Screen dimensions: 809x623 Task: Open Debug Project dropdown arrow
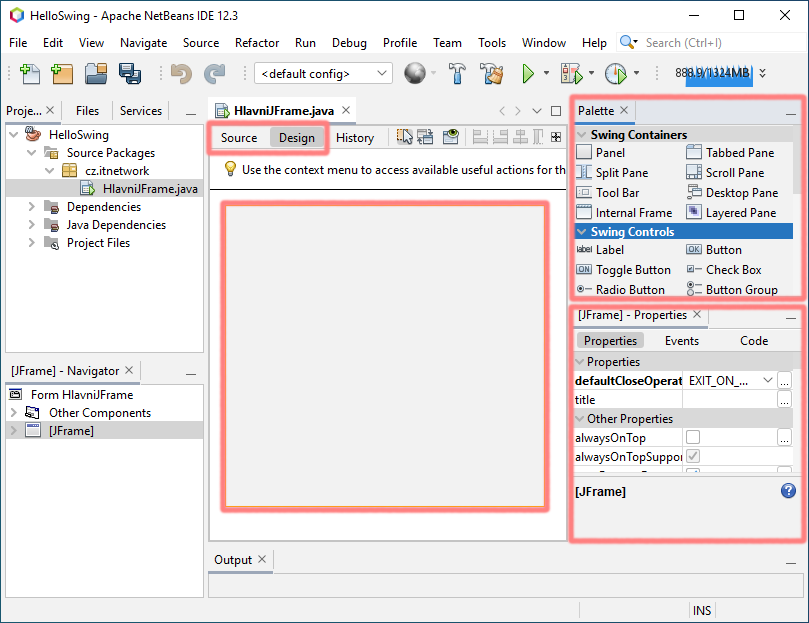coord(591,73)
